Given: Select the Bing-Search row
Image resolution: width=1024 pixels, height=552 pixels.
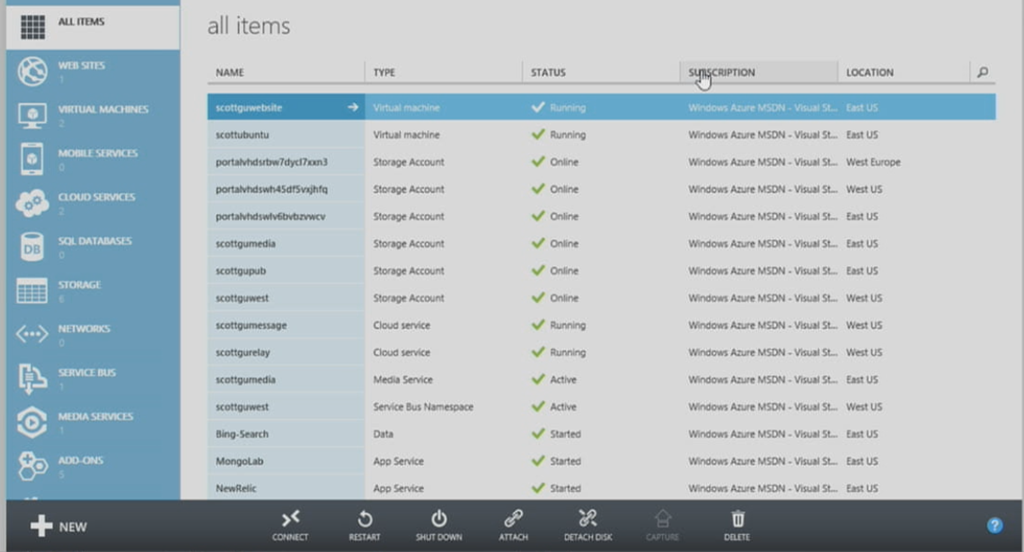Looking at the screenshot, I should (242, 434).
